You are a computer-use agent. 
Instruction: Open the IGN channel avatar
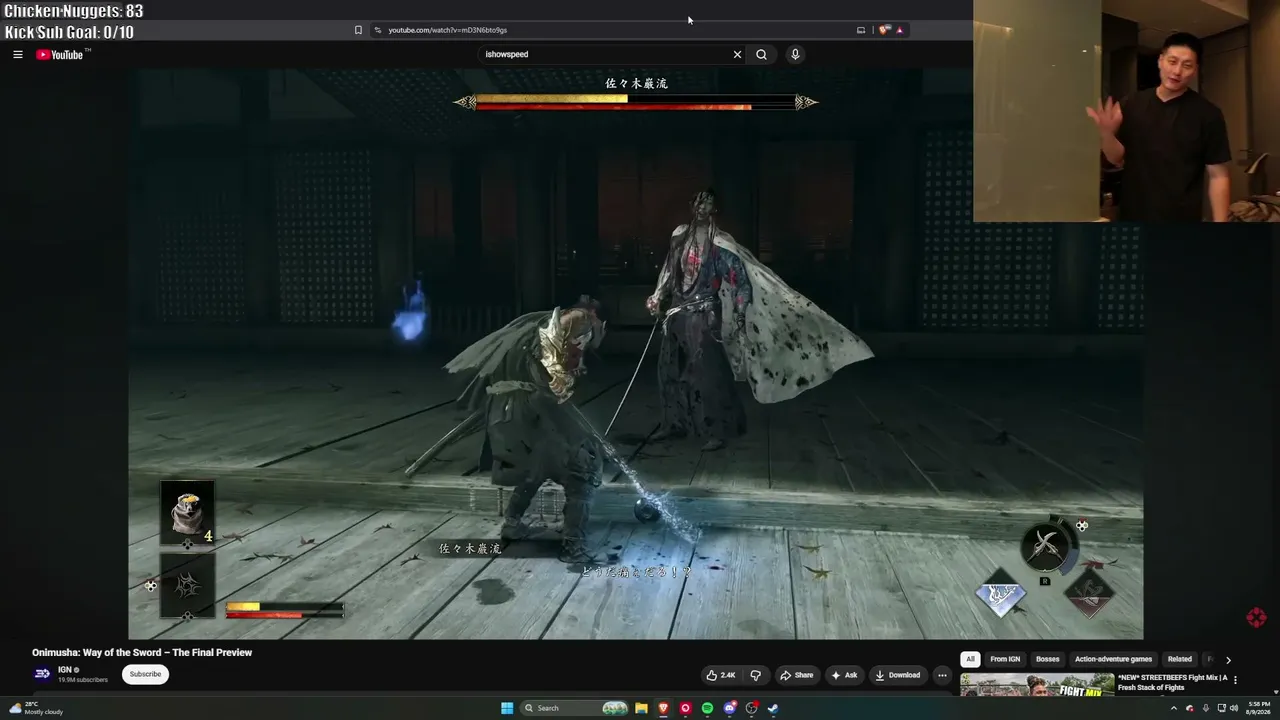click(x=42, y=674)
